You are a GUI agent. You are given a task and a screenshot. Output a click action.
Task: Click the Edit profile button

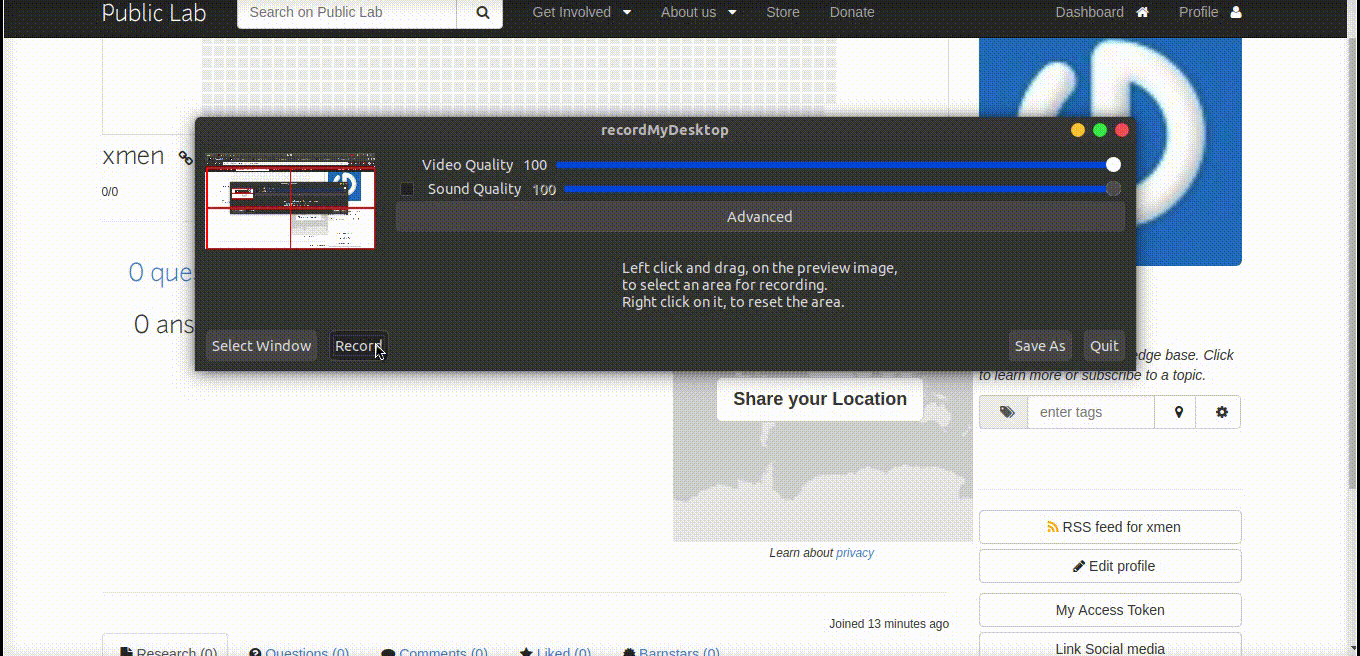coord(1110,566)
